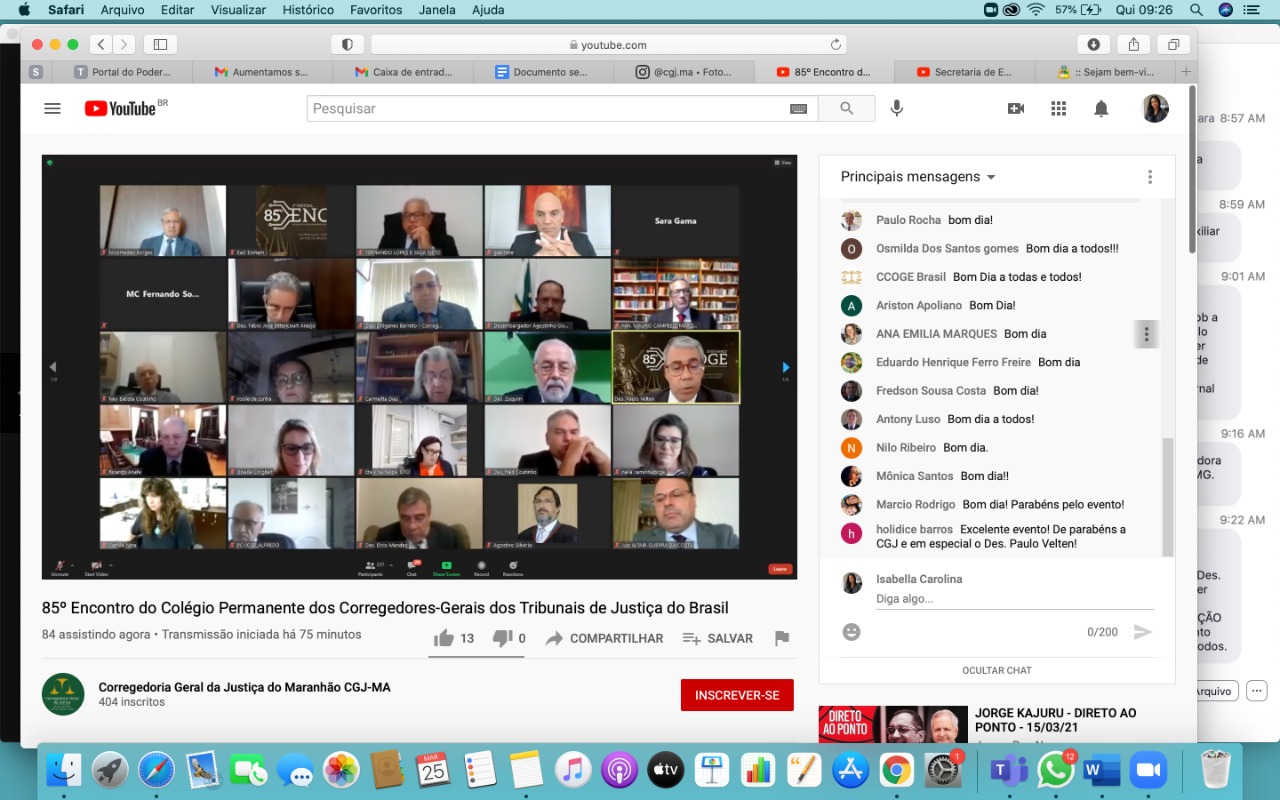Viewport: 1280px width, 800px height.
Task: Click OCULTAR CHAT to collapse chat
Action: 996,670
